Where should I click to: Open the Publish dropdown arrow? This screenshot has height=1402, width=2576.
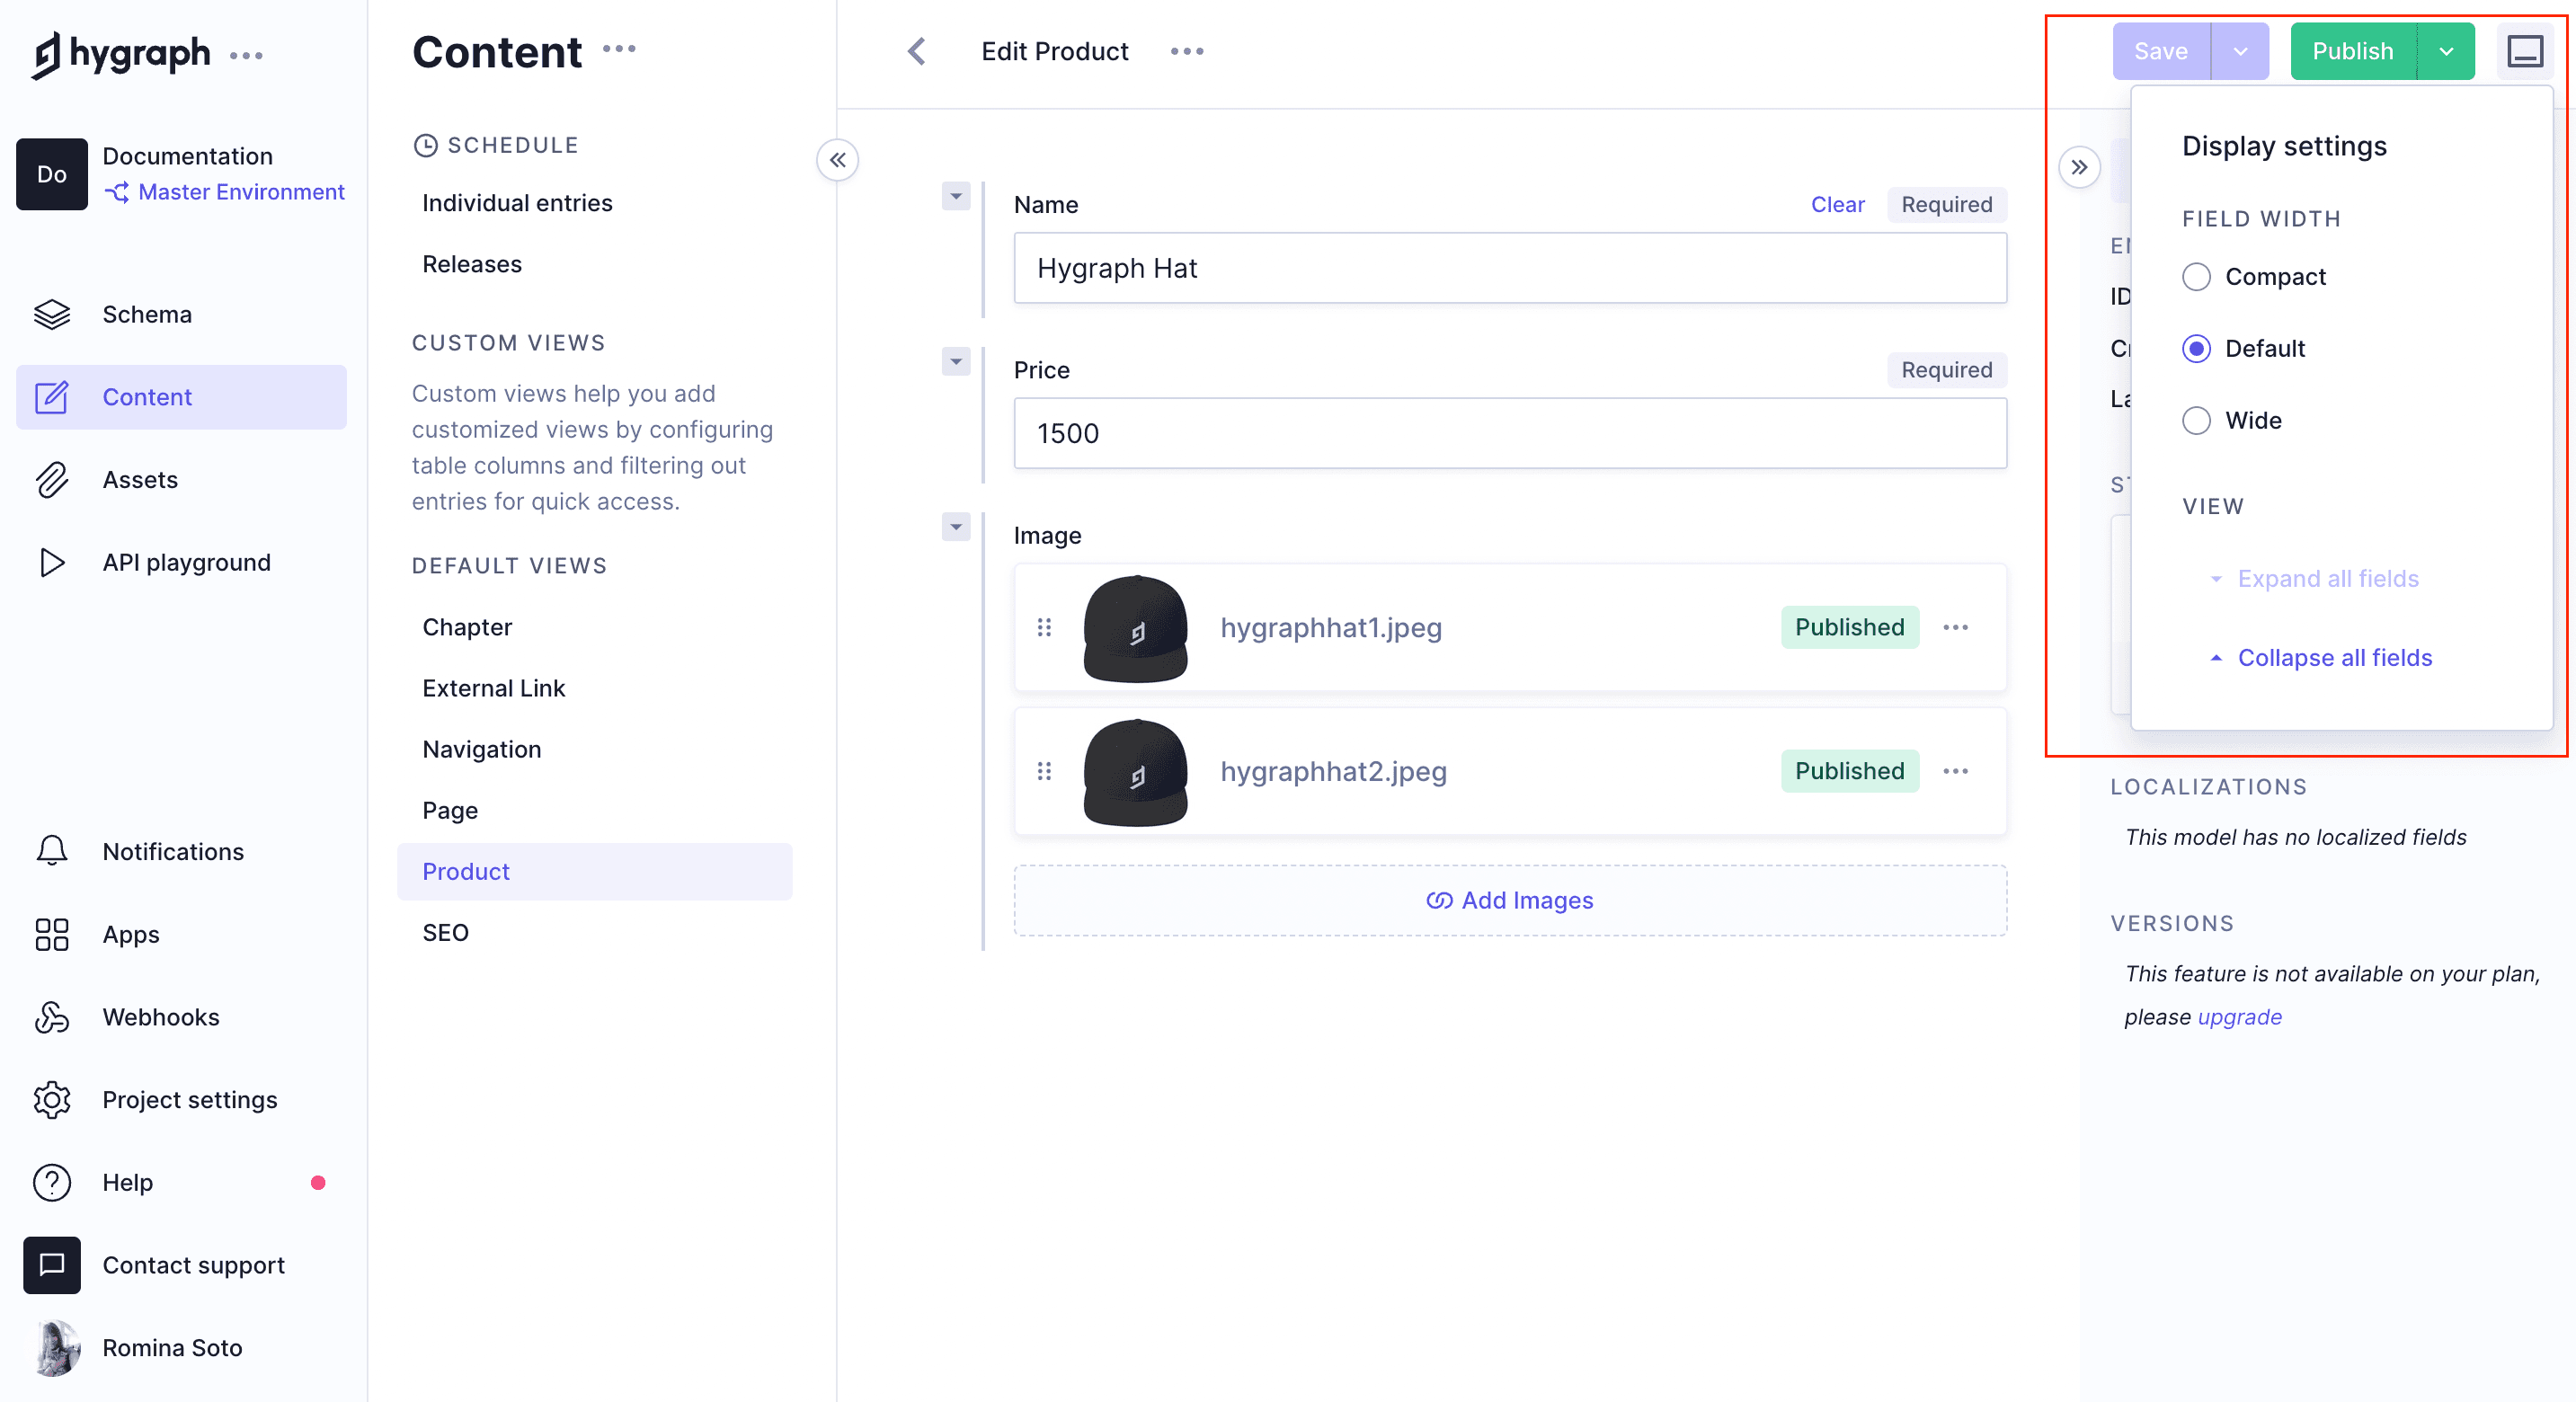2446,51
